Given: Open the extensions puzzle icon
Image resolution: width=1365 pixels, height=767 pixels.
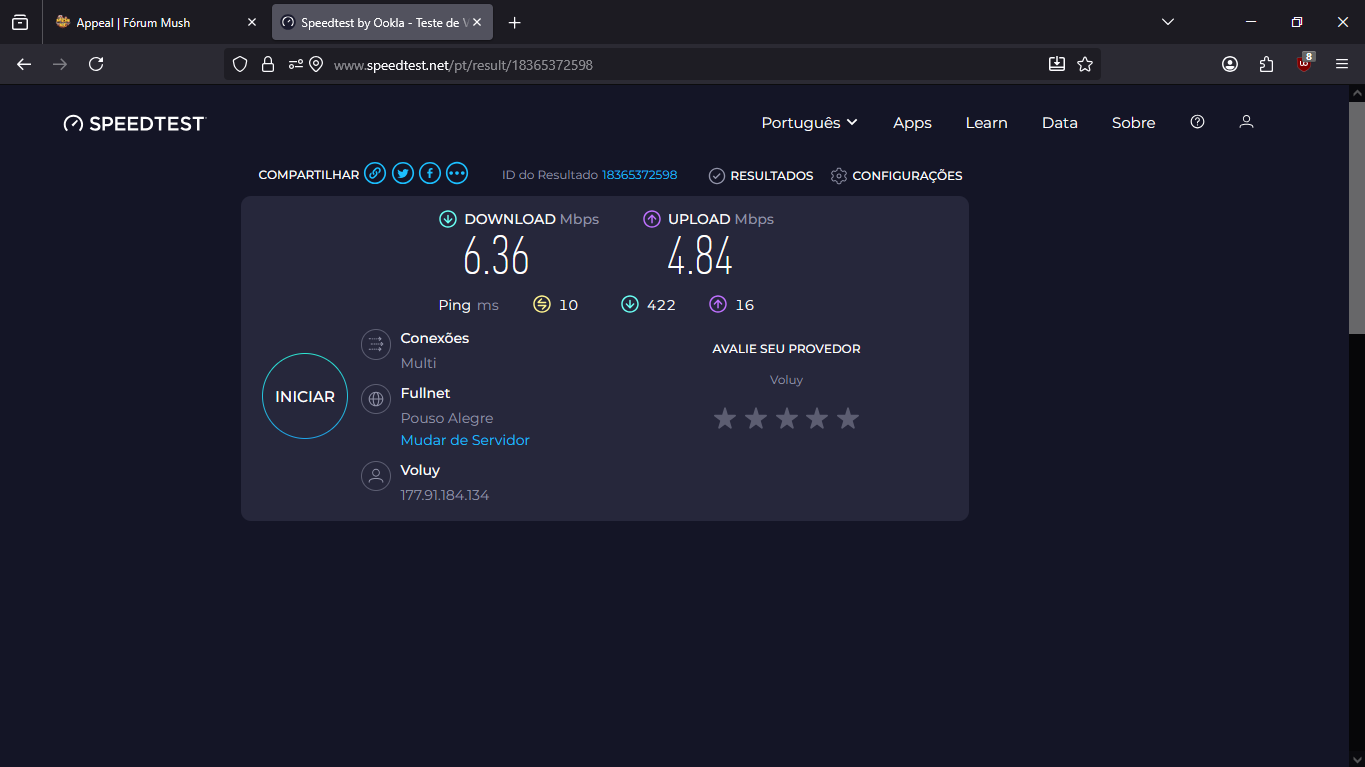Looking at the screenshot, I should click(1267, 64).
